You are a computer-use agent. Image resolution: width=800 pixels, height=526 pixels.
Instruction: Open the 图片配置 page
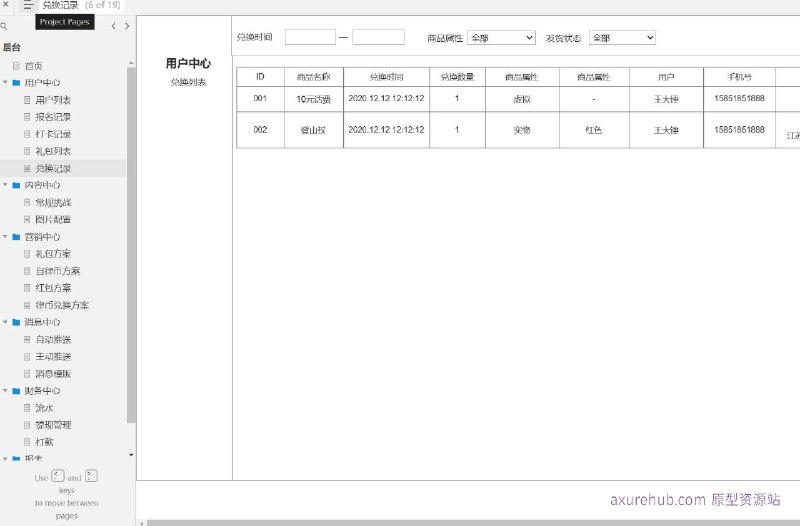click(x=53, y=219)
